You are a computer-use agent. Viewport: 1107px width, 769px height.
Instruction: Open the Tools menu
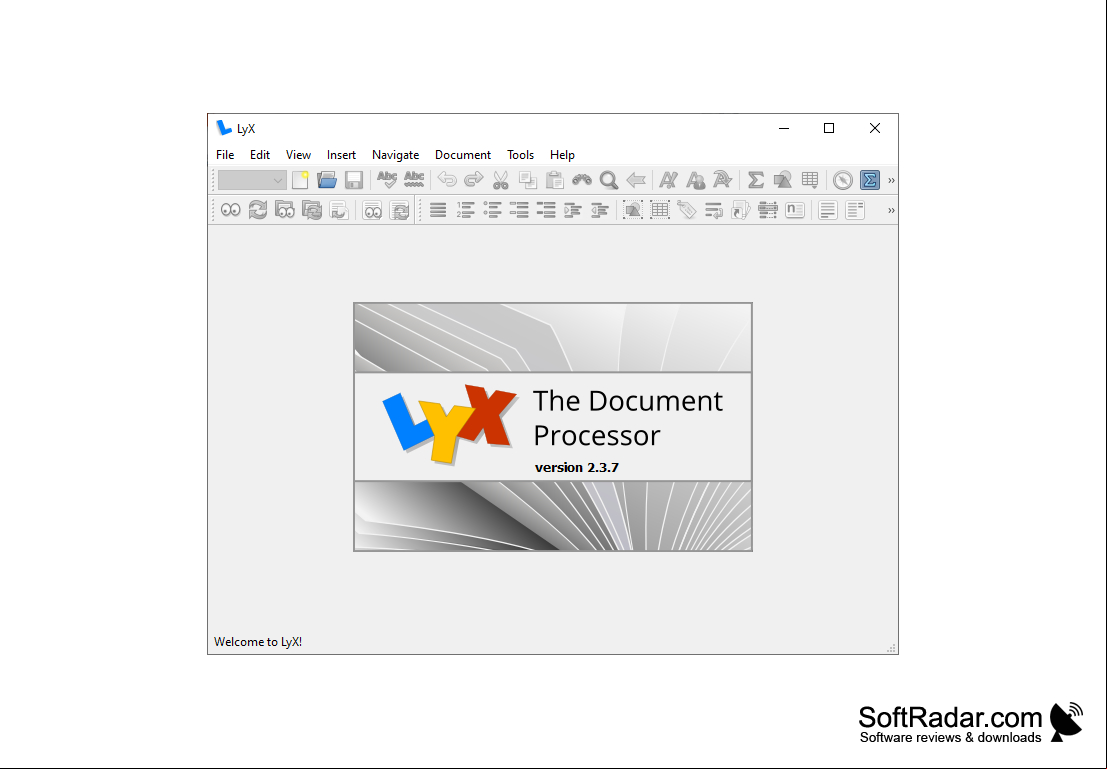coord(520,155)
